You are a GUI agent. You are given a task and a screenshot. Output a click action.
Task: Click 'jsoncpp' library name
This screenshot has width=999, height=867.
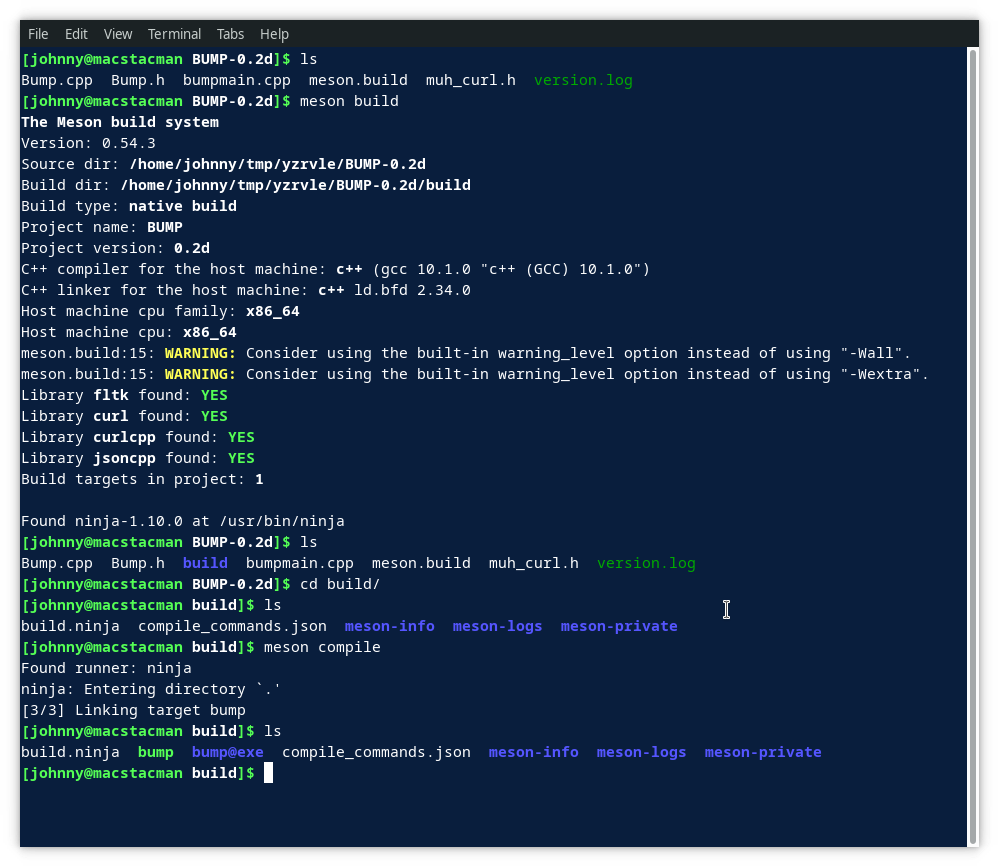(x=124, y=459)
